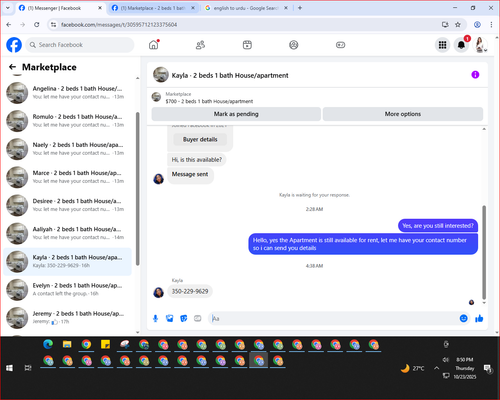Screen dimensions: 500x400
Task: Click the chat messages scrollbar
Action: (484, 252)
